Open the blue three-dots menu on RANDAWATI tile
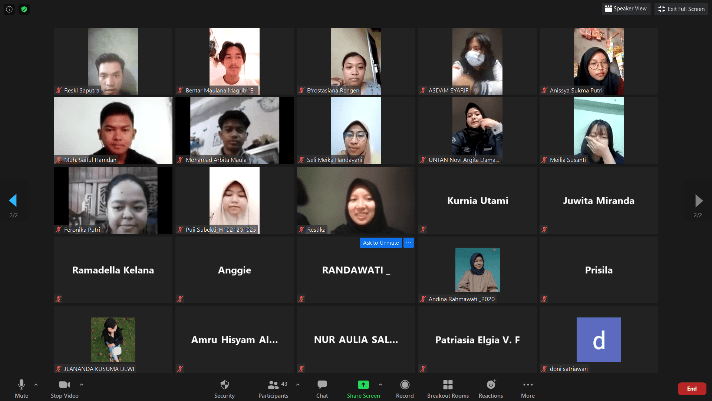The height and width of the screenshot is (401, 712). (408, 243)
